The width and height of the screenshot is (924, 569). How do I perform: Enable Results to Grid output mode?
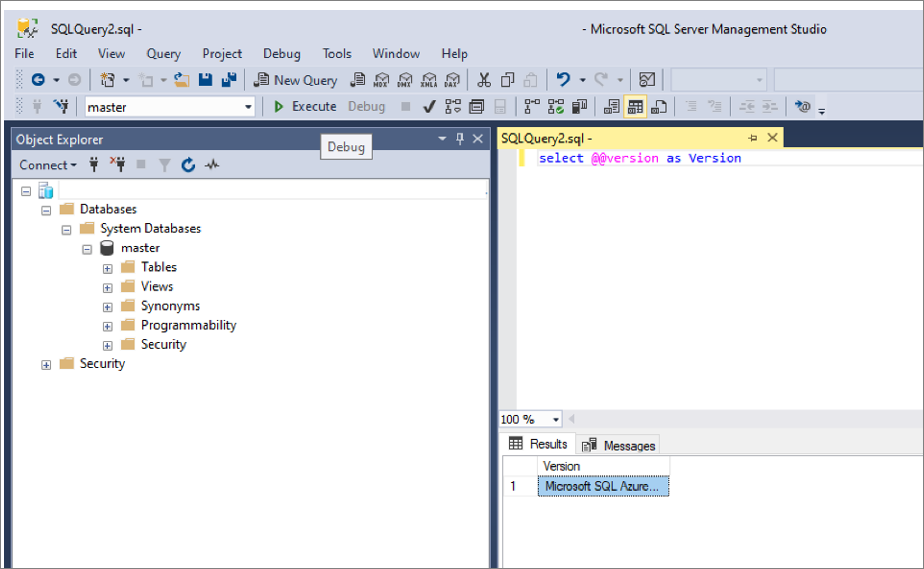click(x=635, y=106)
